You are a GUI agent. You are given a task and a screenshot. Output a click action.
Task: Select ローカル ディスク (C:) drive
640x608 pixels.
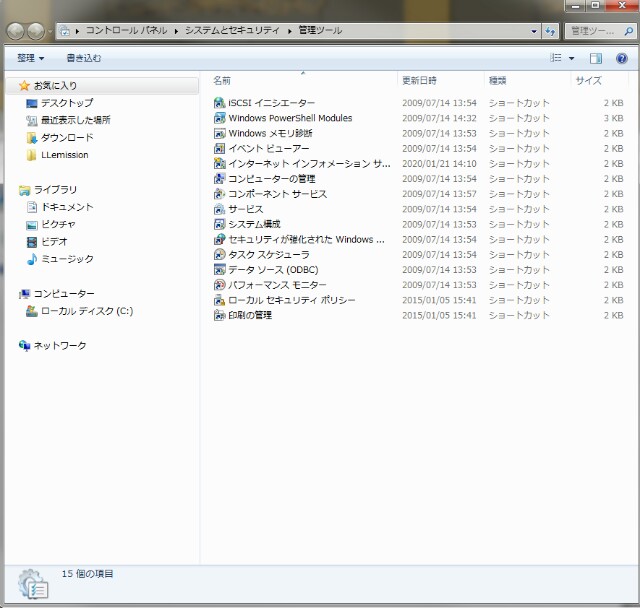click(x=87, y=311)
